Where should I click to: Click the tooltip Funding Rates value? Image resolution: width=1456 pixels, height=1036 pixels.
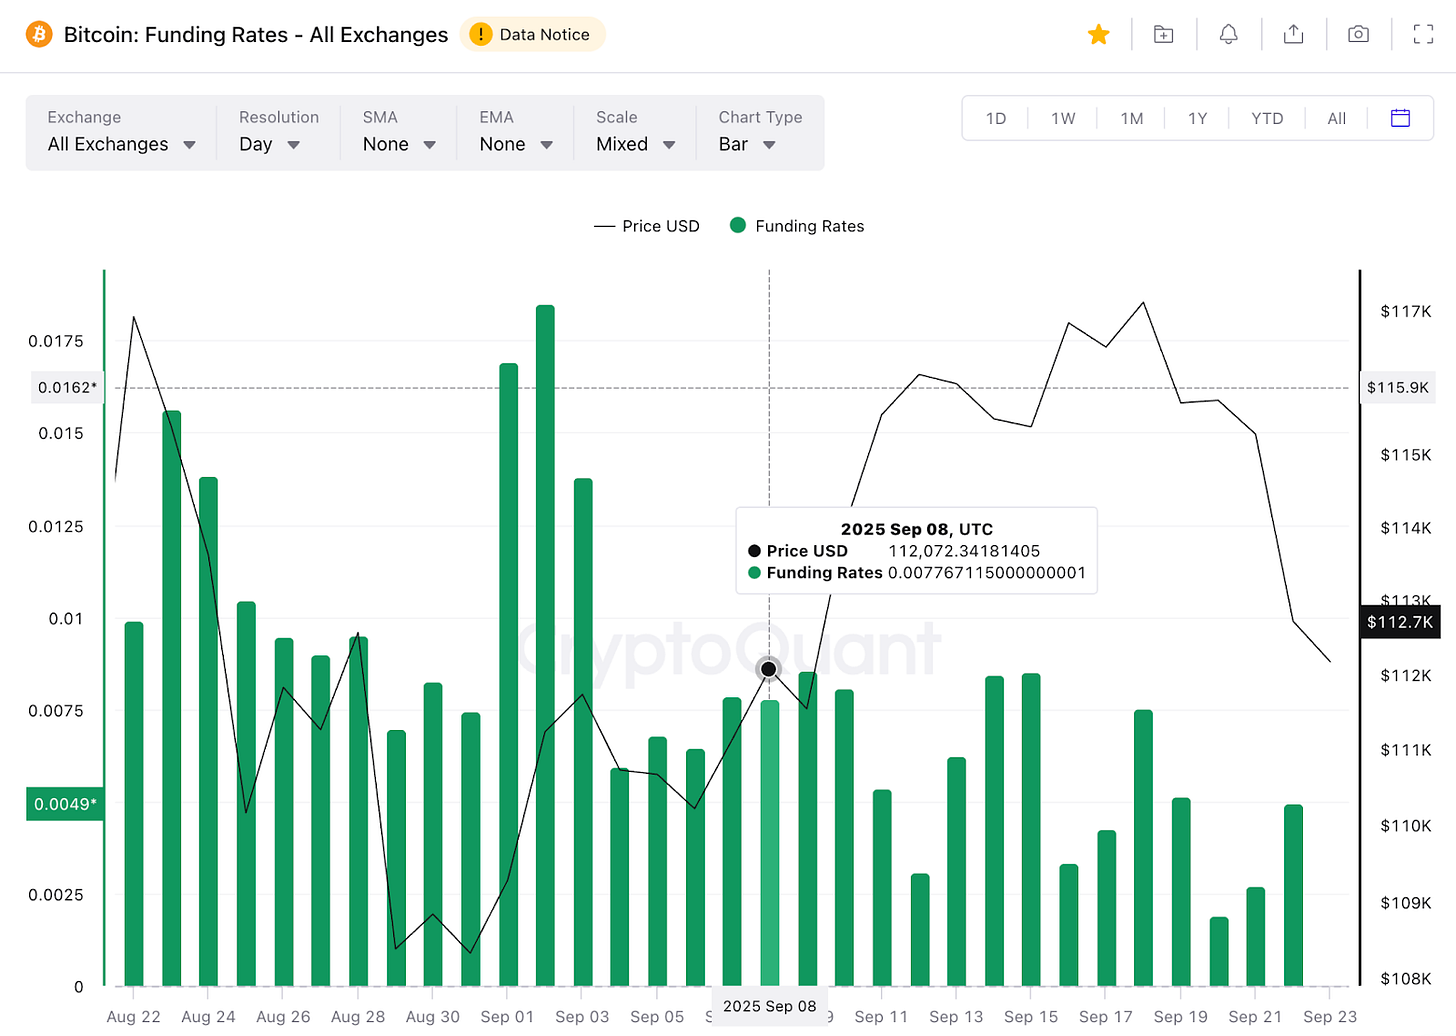(x=986, y=573)
